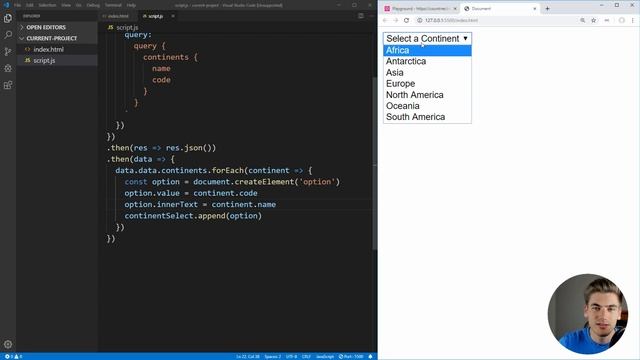Reload the browser page
Viewport: 640px width, 360px height.
tap(406, 20)
